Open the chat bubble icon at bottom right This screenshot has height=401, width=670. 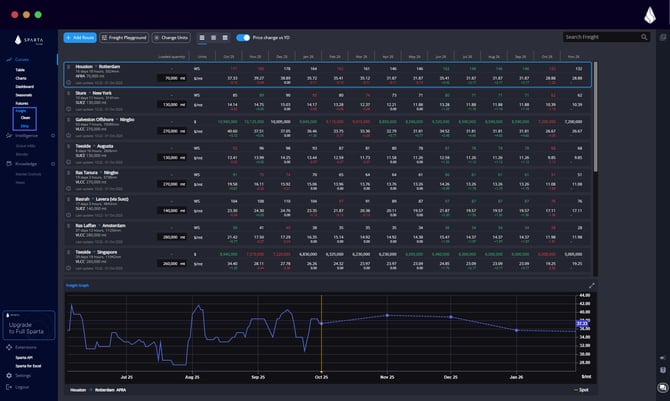click(662, 386)
